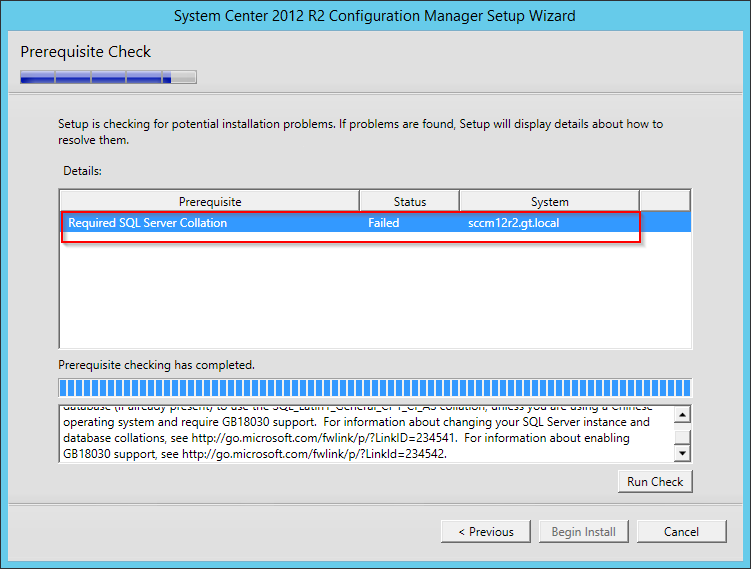Click the Details: label
Screen dimensions: 751x569
tap(82, 171)
